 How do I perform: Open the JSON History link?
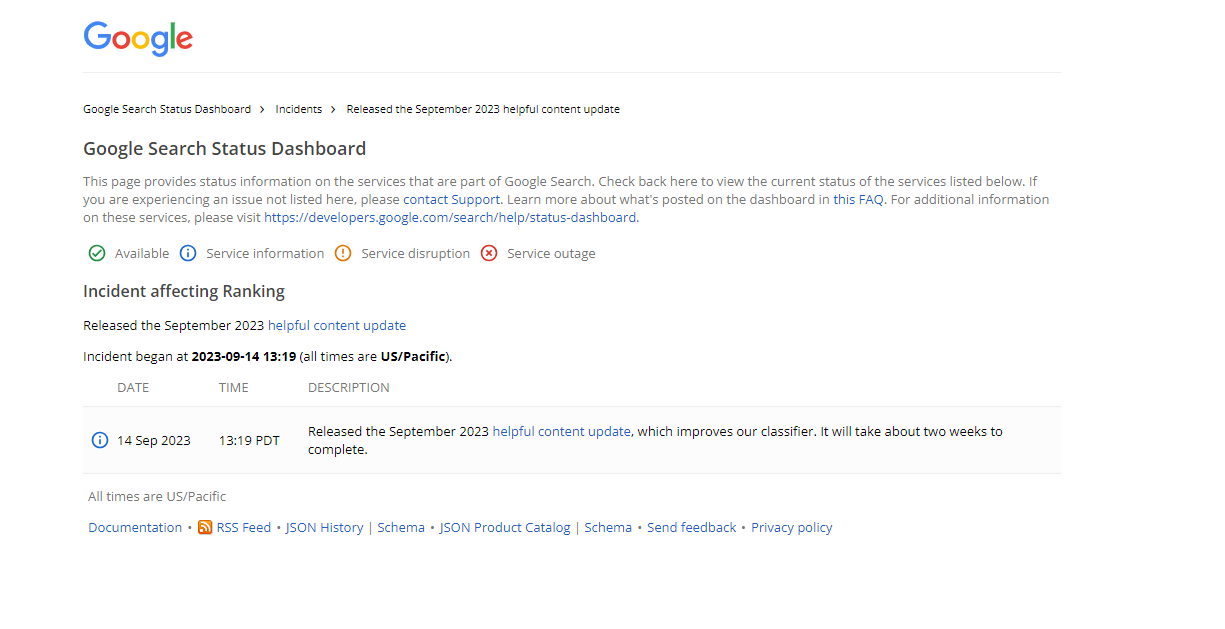[x=325, y=527]
